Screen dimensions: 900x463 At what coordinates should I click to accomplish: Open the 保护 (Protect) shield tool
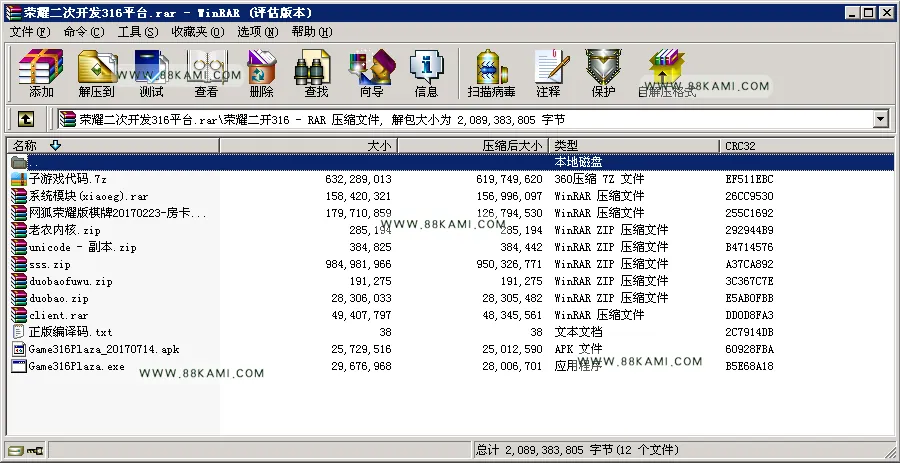coord(603,73)
